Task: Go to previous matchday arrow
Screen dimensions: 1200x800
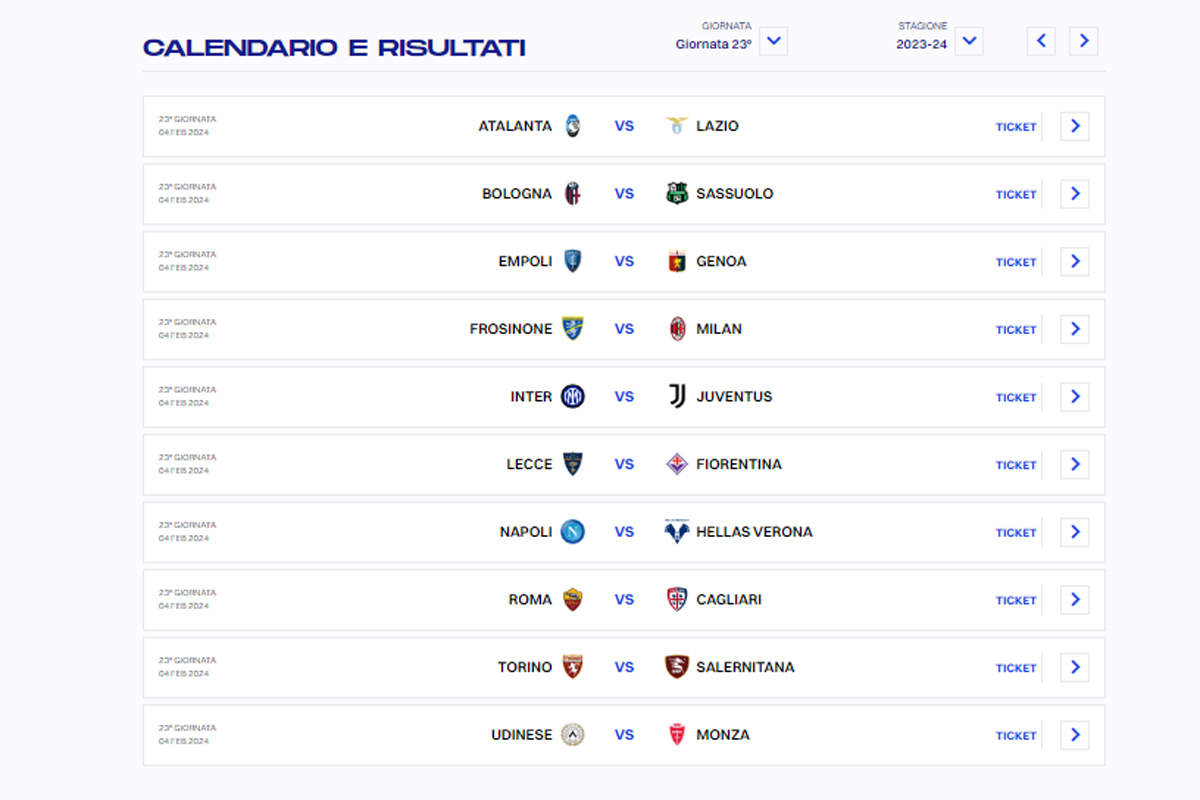Action: 1041,41
